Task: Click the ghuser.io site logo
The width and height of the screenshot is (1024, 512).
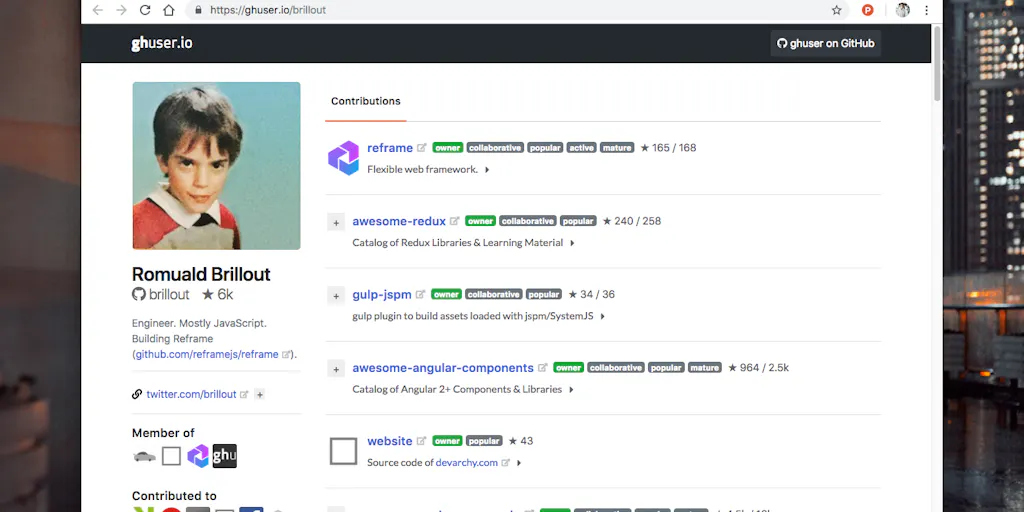Action: [162, 43]
